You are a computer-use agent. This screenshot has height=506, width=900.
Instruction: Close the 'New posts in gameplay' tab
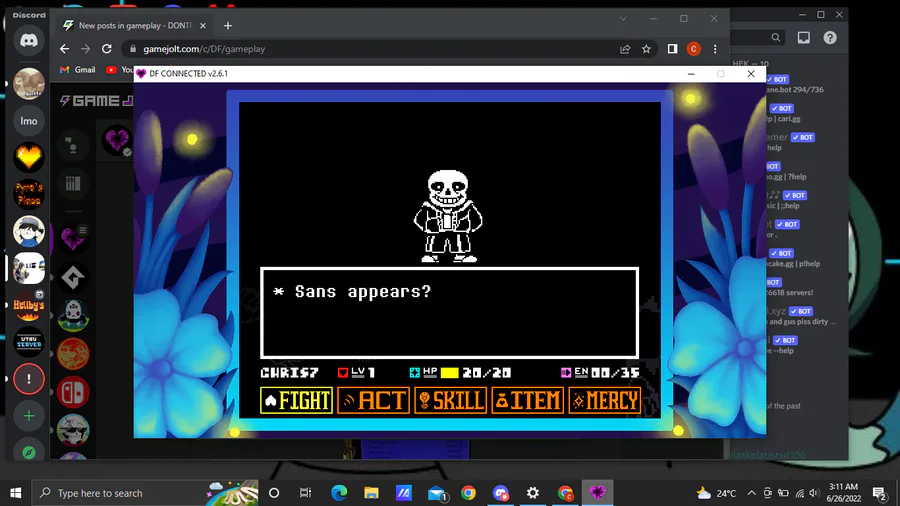[203, 25]
